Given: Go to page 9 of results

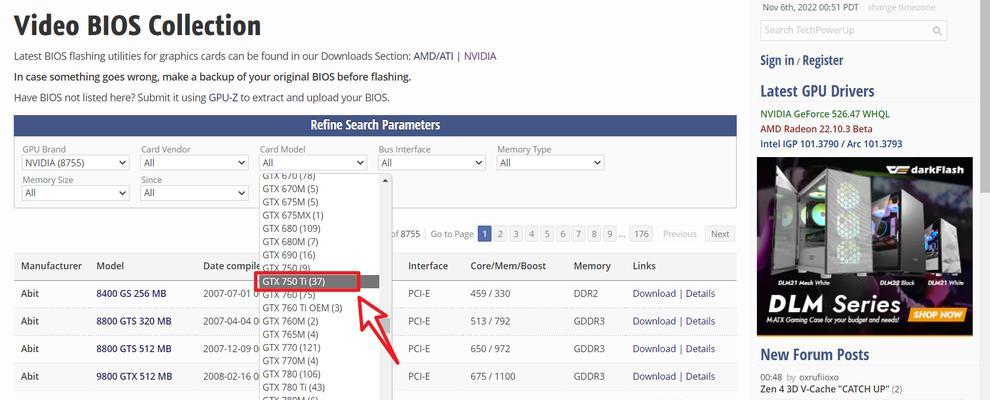Looking at the screenshot, I should 609,234.
